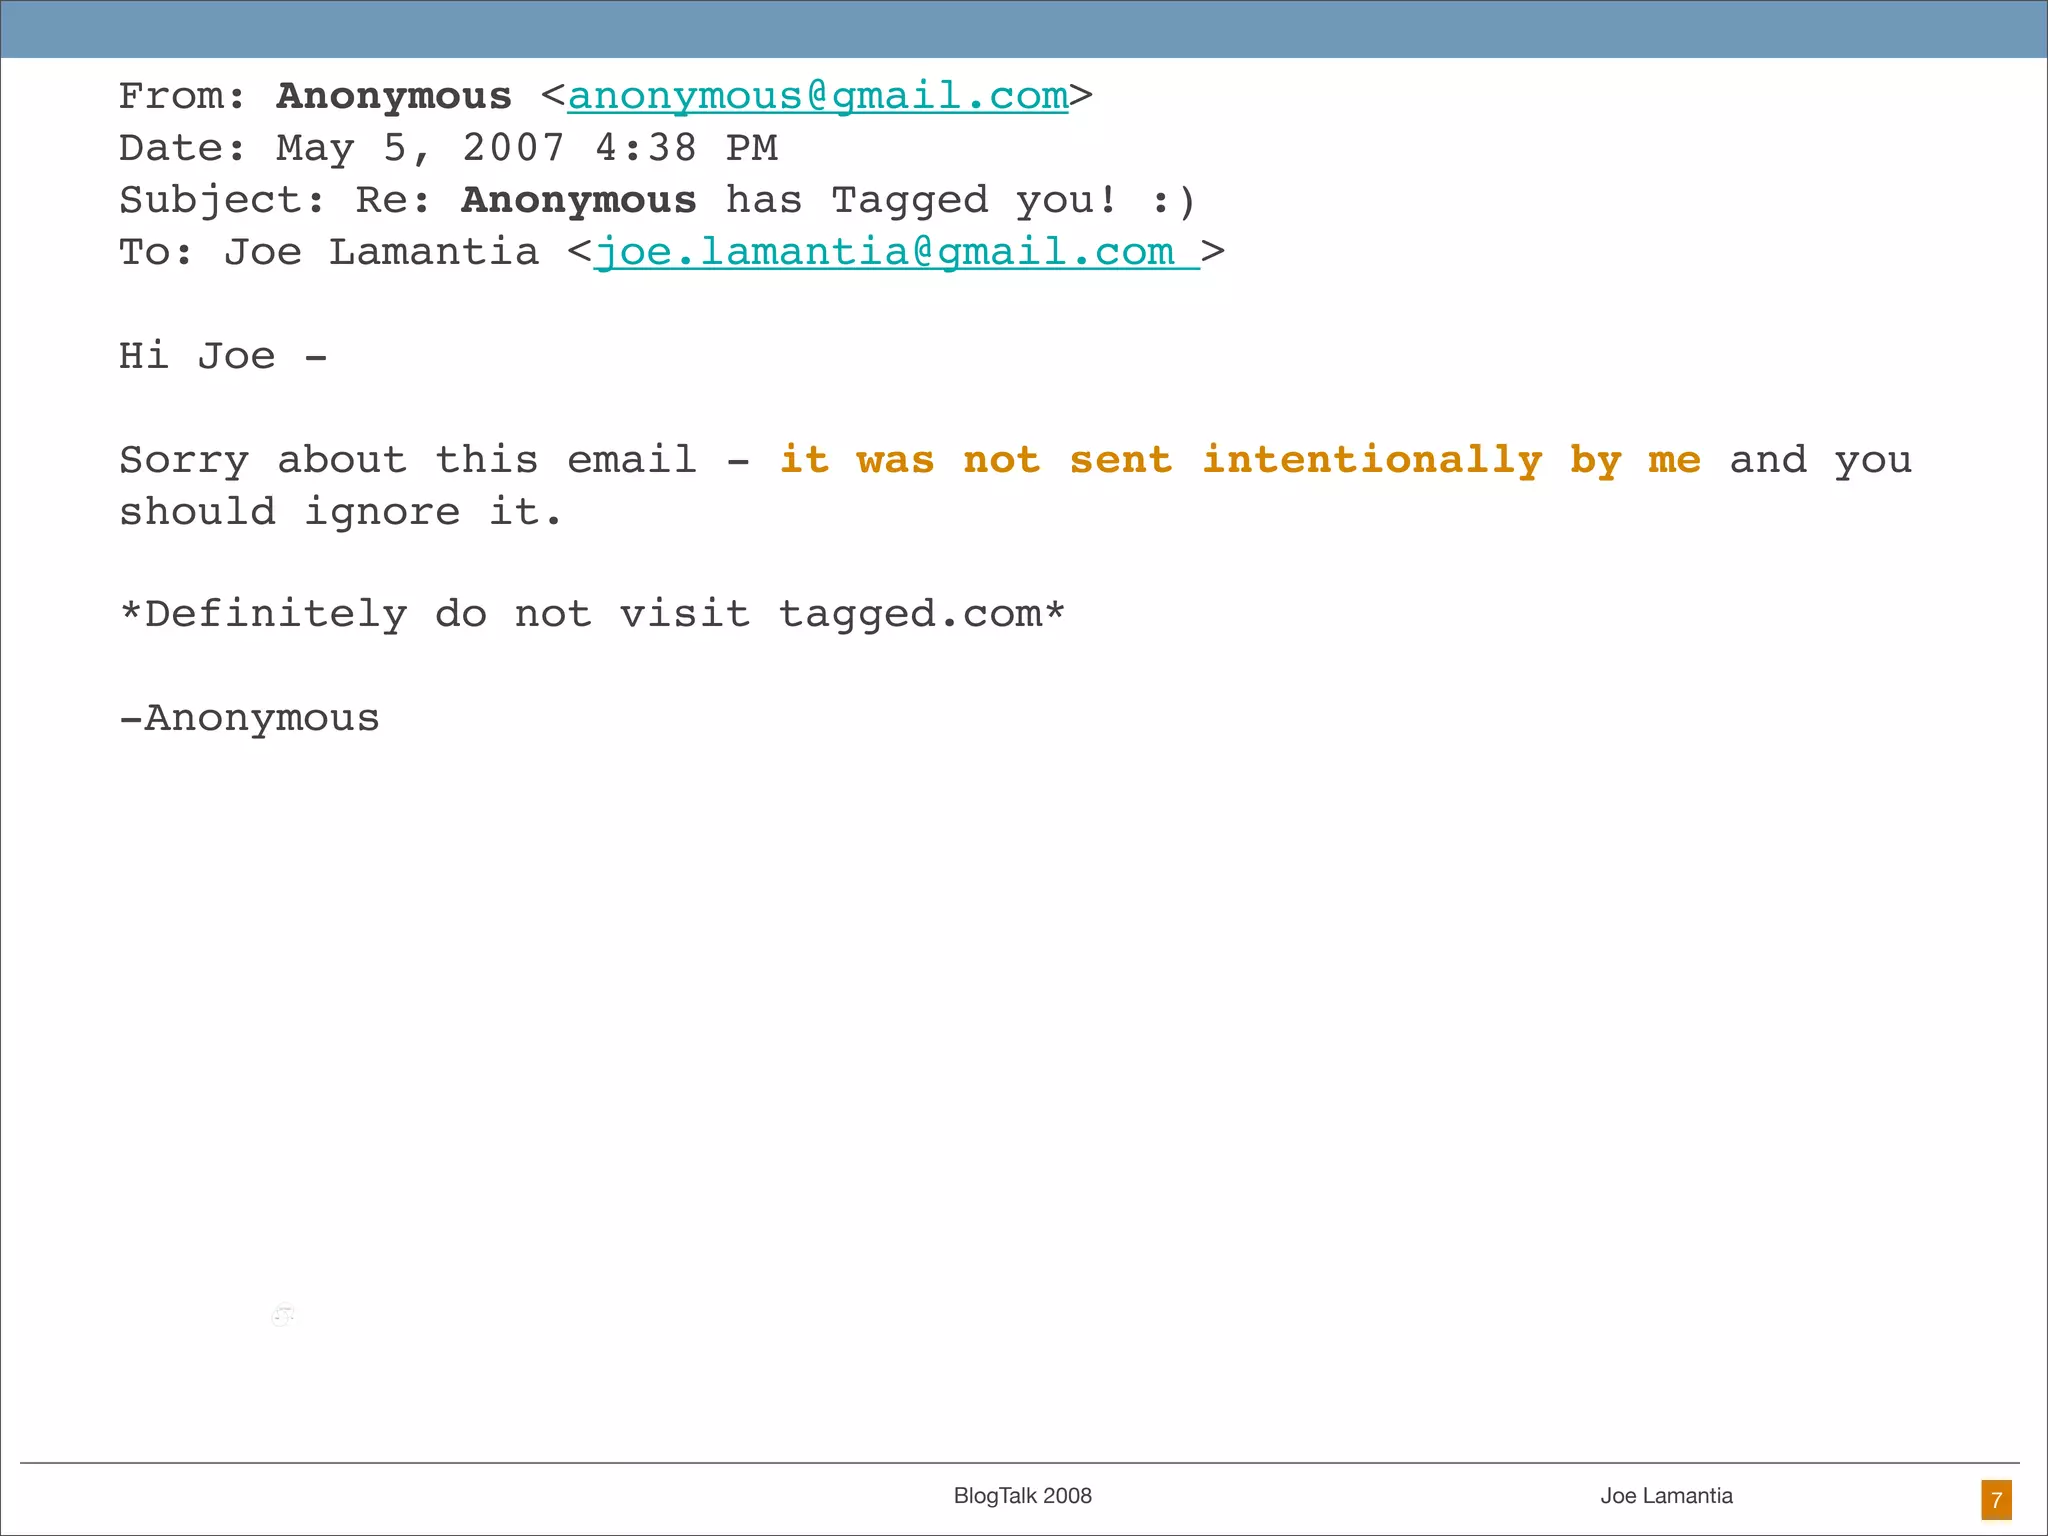Click the faint Venn diagram watermark icon

click(x=284, y=1315)
